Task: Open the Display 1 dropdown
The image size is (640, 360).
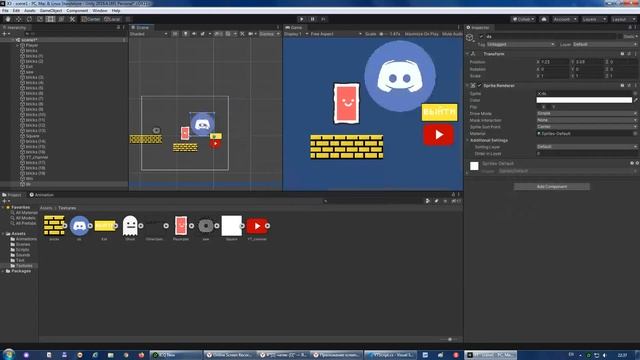Action: point(296,34)
